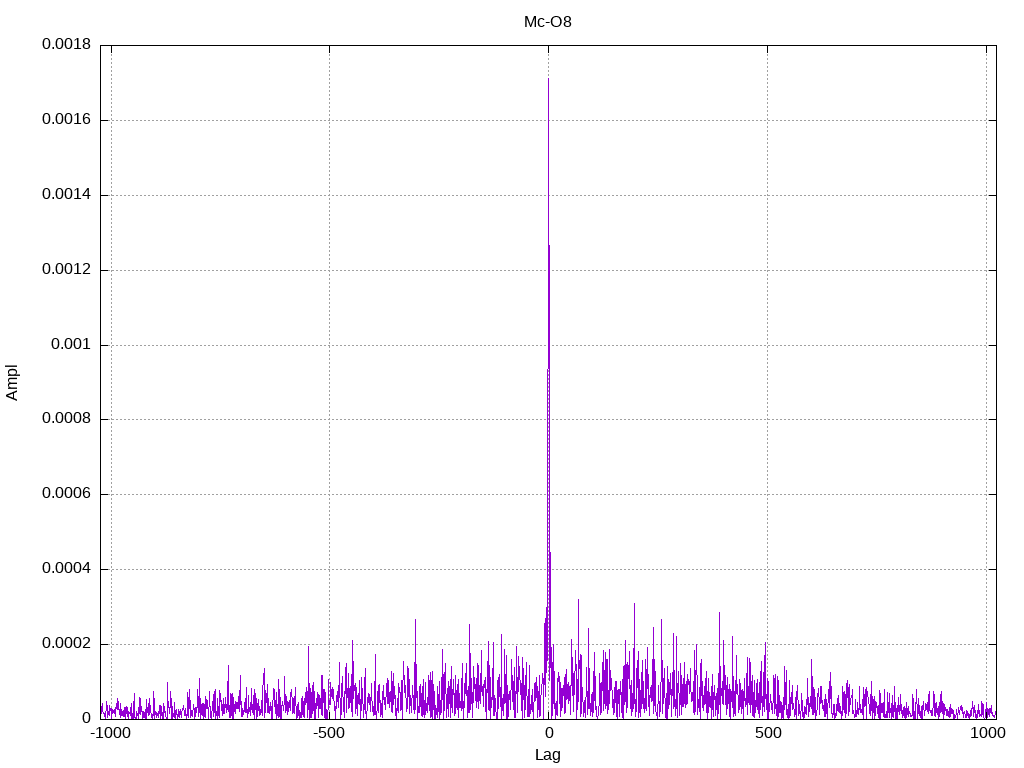Select the 0.001 y-axis tick label
The height and width of the screenshot is (768, 1024).
click(72, 345)
